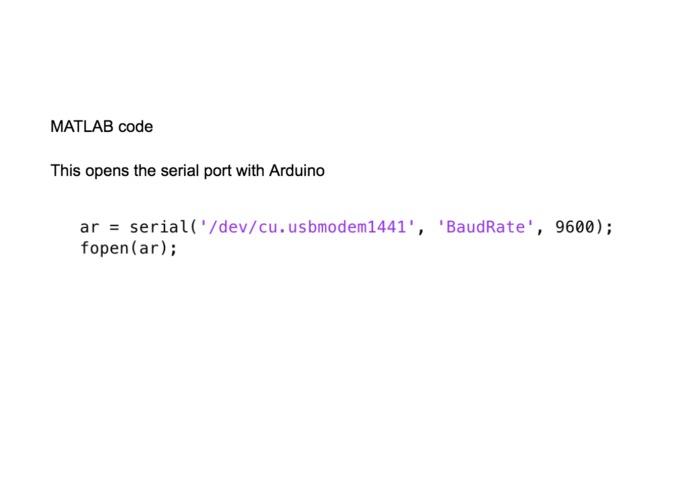The height and width of the screenshot is (494, 695).
Task: Click the 'fopen' function name
Action: click(104, 248)
